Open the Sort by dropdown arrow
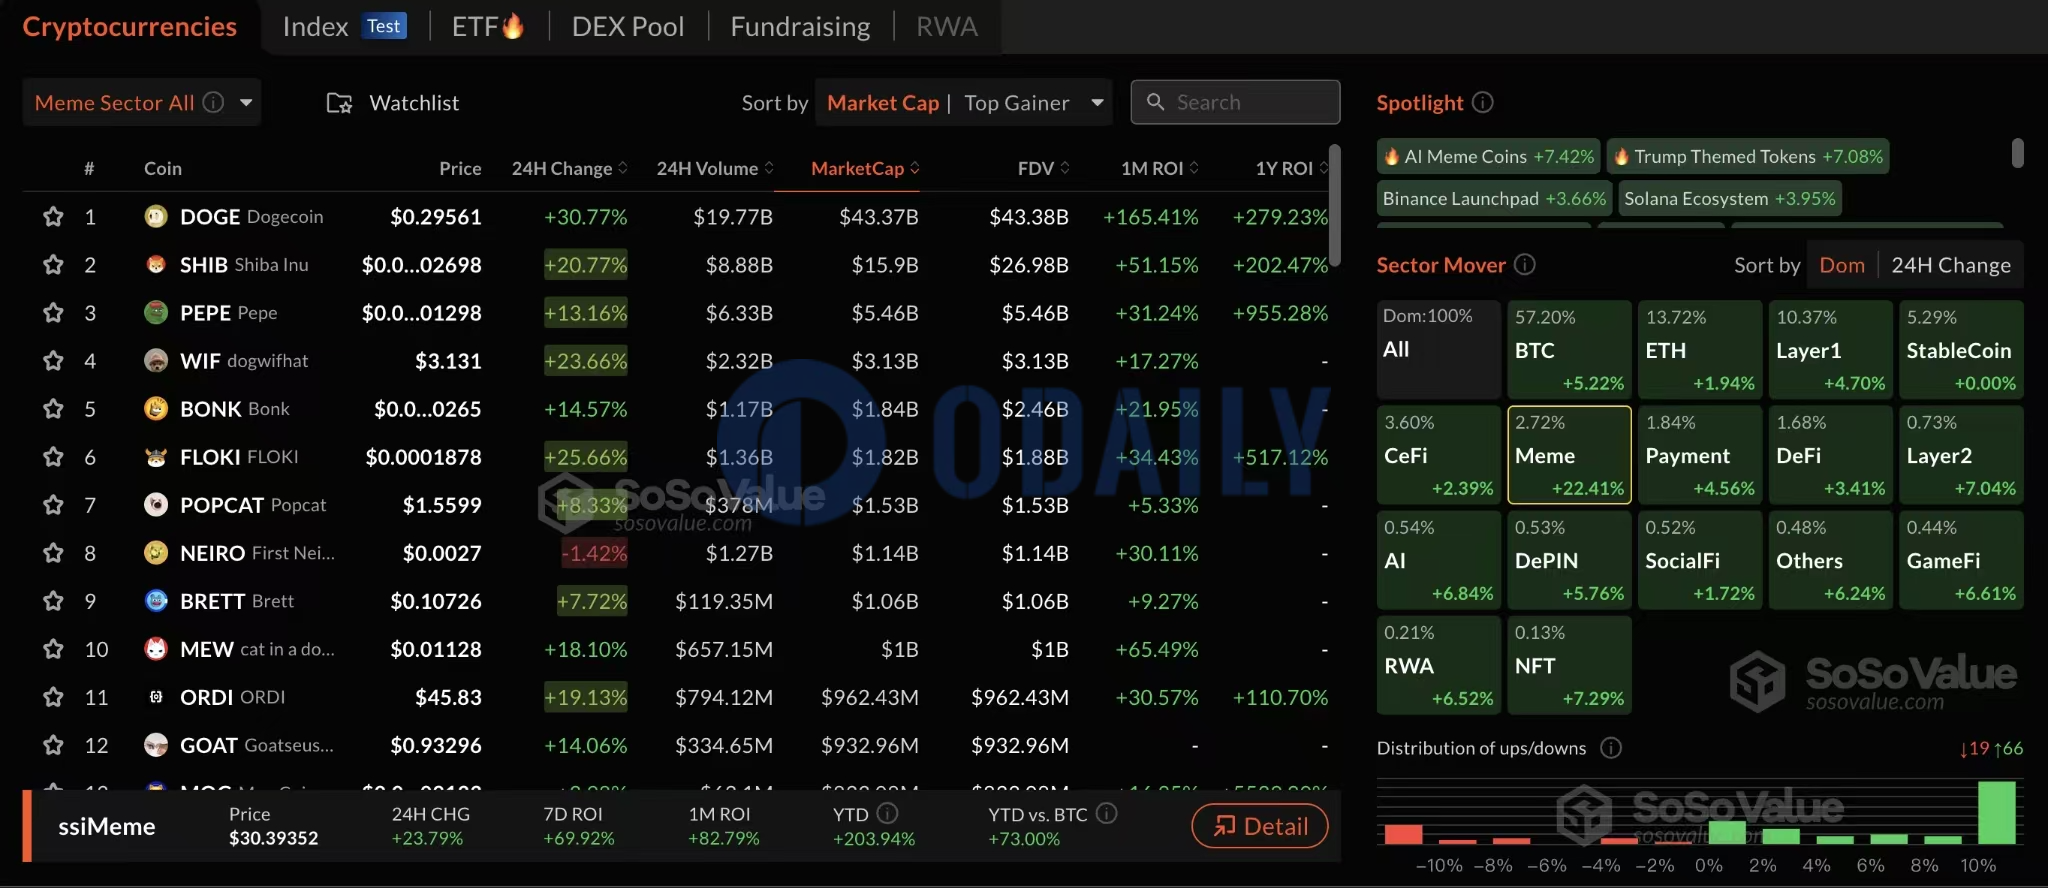Screen dimensions: 2048x888 click(1097, 102)
